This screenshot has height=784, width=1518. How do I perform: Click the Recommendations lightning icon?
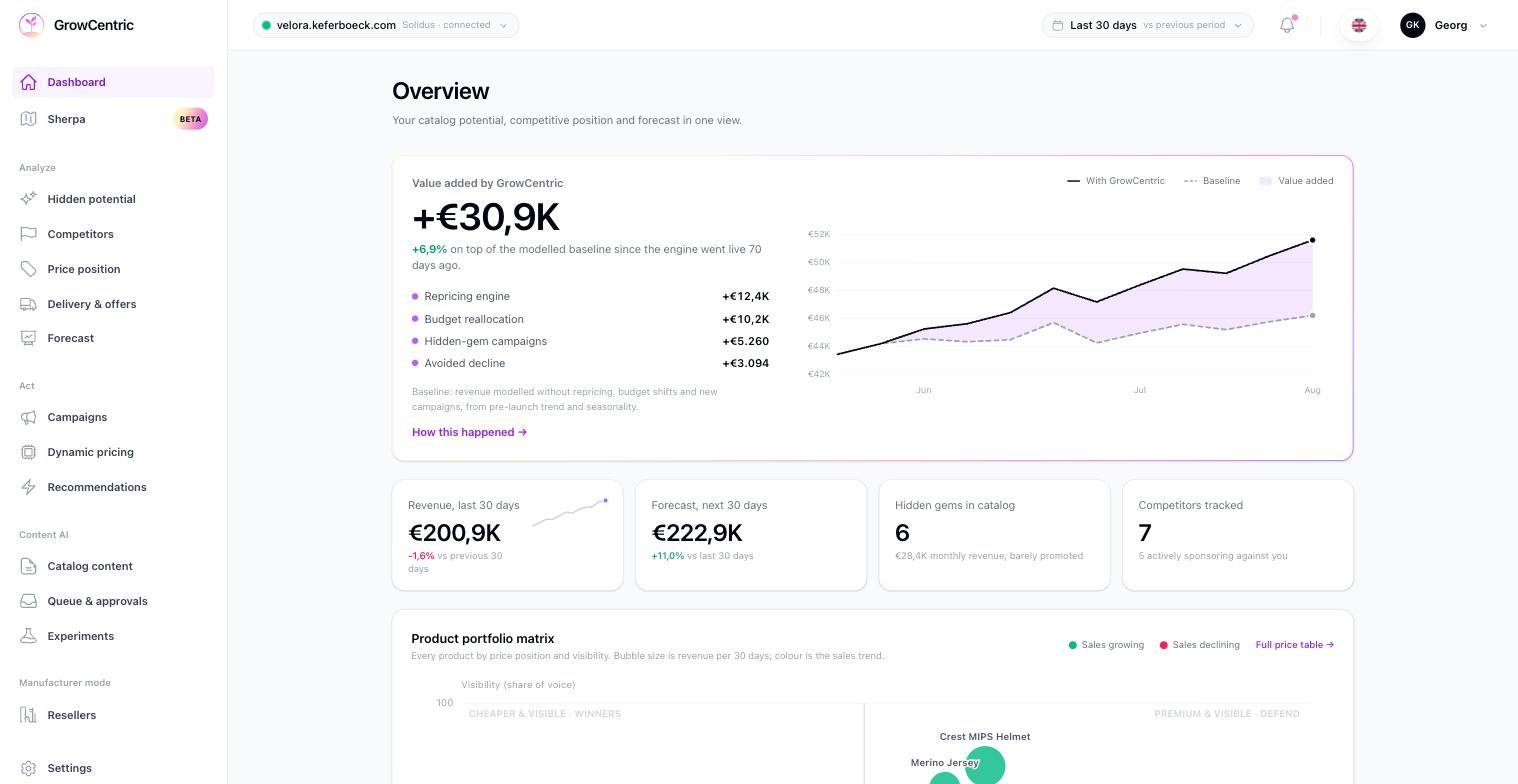point(28,487)
